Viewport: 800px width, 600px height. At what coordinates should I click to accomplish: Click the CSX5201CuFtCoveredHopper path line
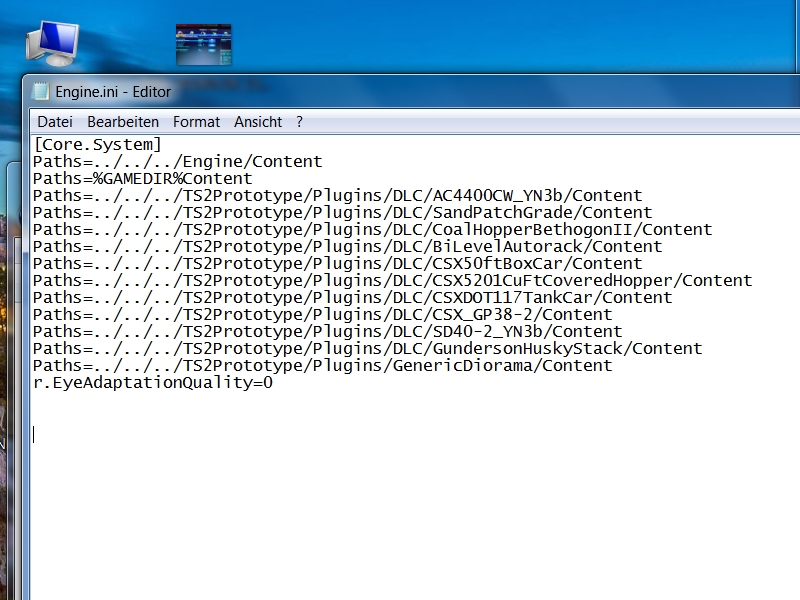[x=393, y=281]
